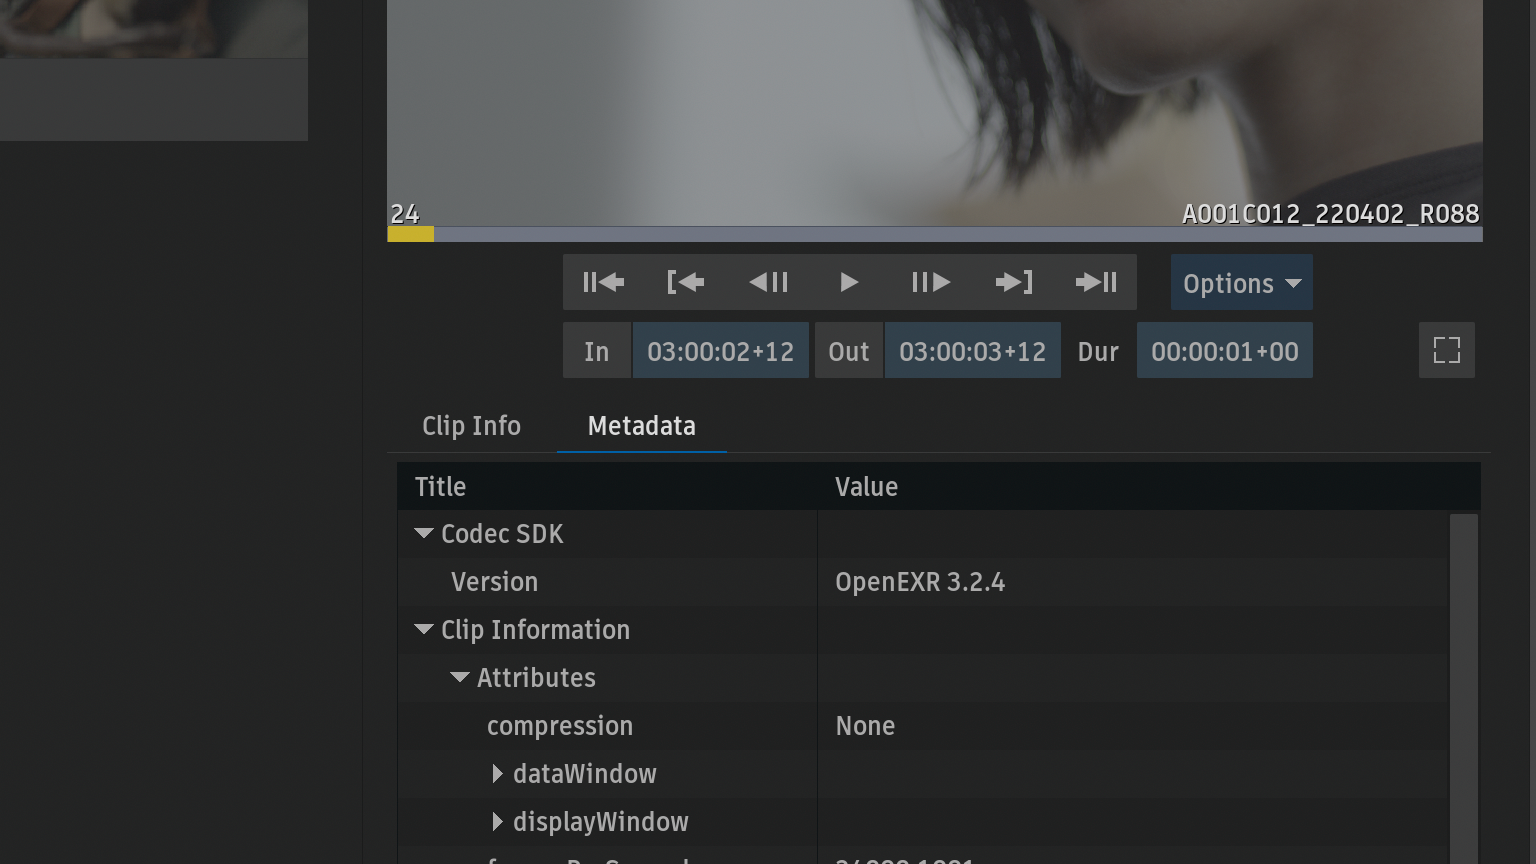
Task: Expand the displayWindow attribute
Action: tap(497, 822)
